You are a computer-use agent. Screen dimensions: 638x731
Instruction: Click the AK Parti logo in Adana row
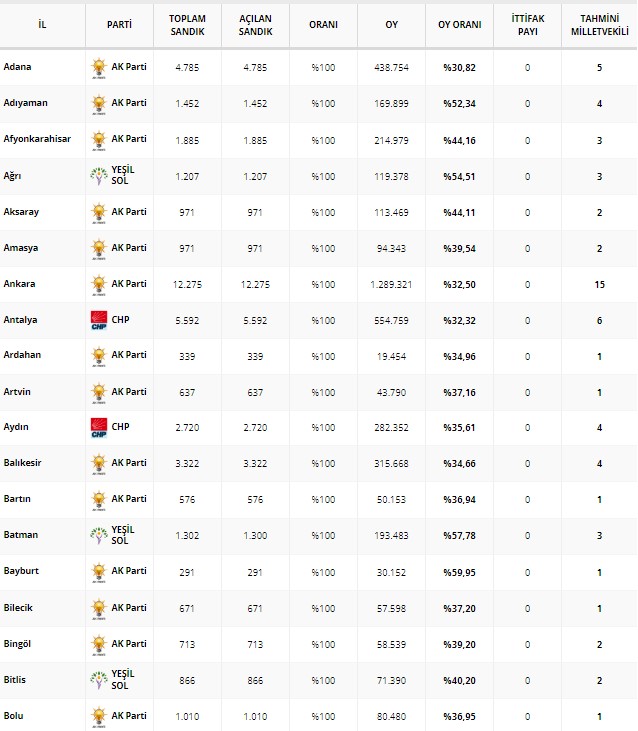[x=99, y=68]
